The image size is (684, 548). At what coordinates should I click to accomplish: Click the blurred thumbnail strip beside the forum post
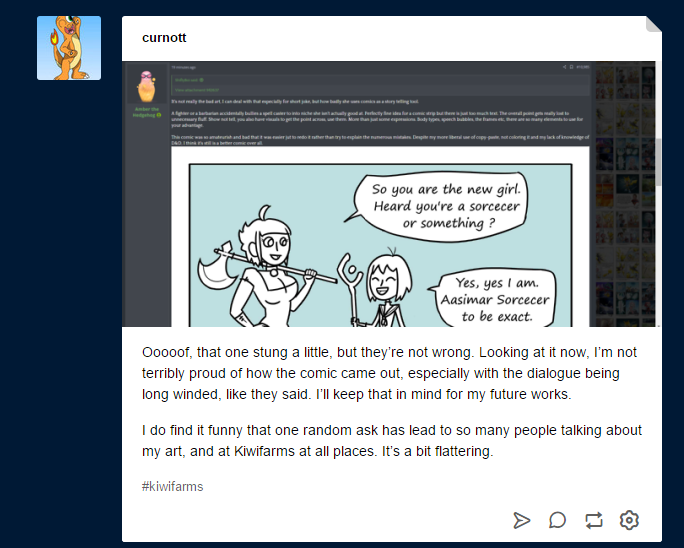(625, 194)
